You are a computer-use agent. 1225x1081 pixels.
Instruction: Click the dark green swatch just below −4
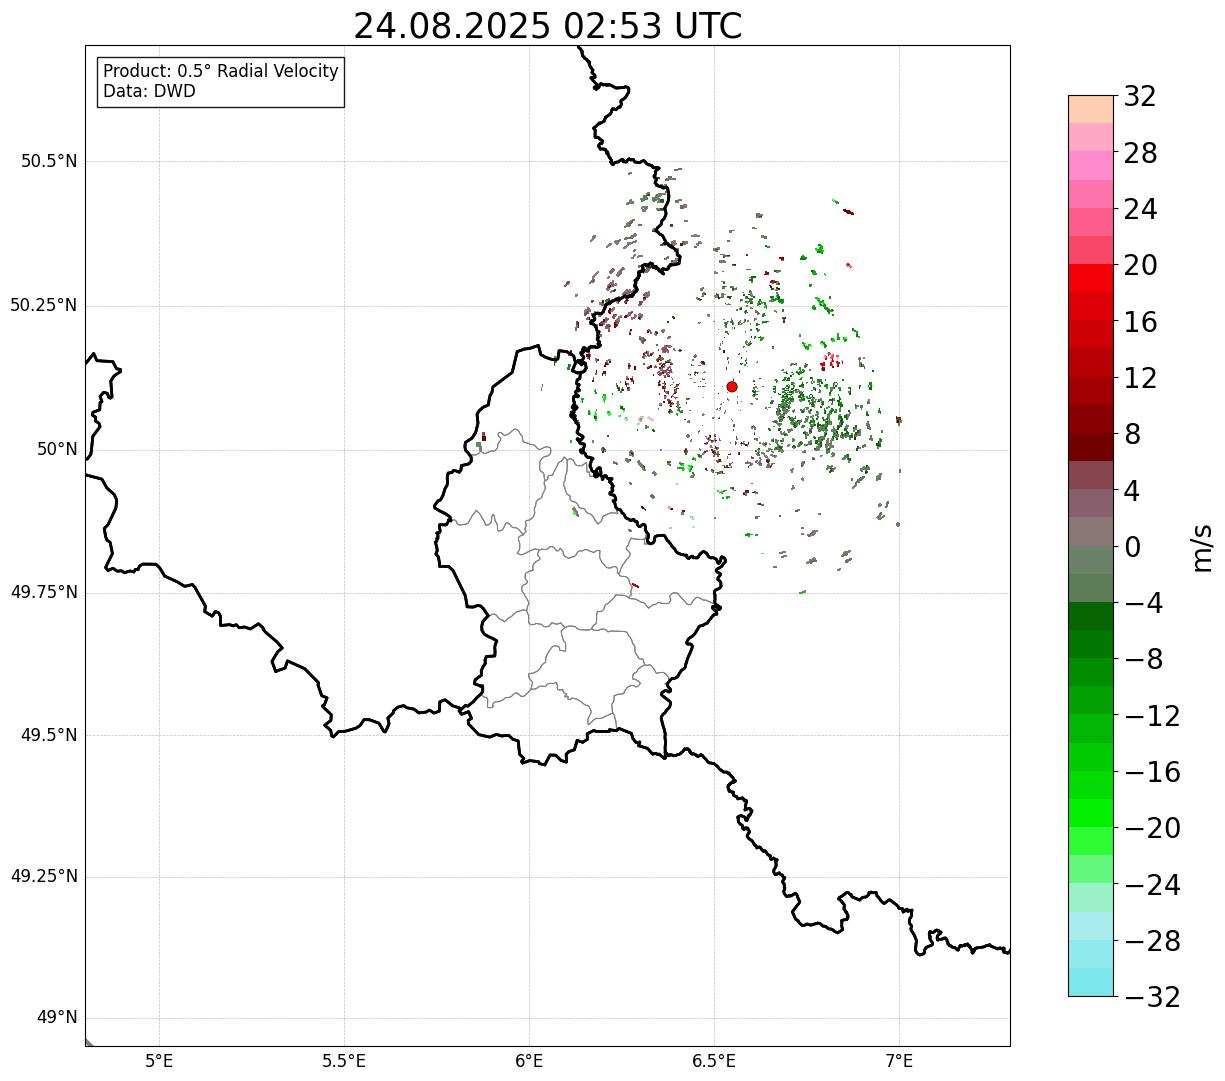[x=1091, y=616]
